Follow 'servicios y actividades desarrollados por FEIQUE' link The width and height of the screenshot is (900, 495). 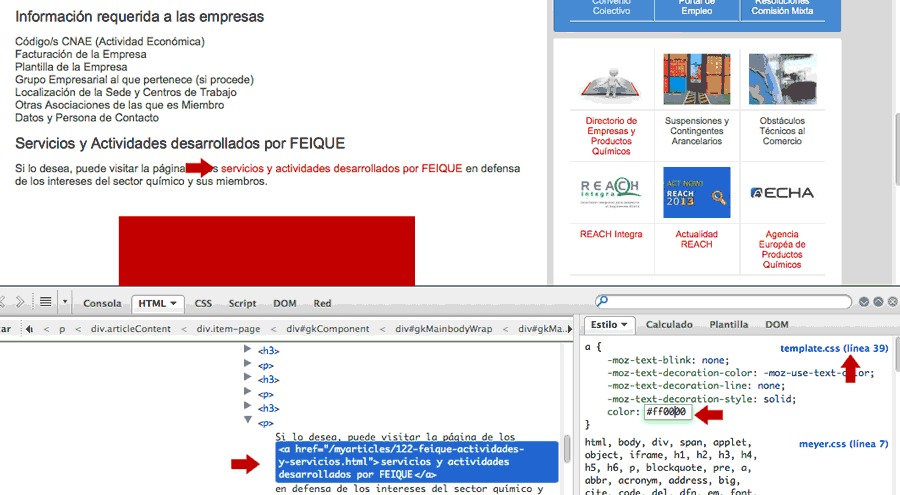pos(342,168)
